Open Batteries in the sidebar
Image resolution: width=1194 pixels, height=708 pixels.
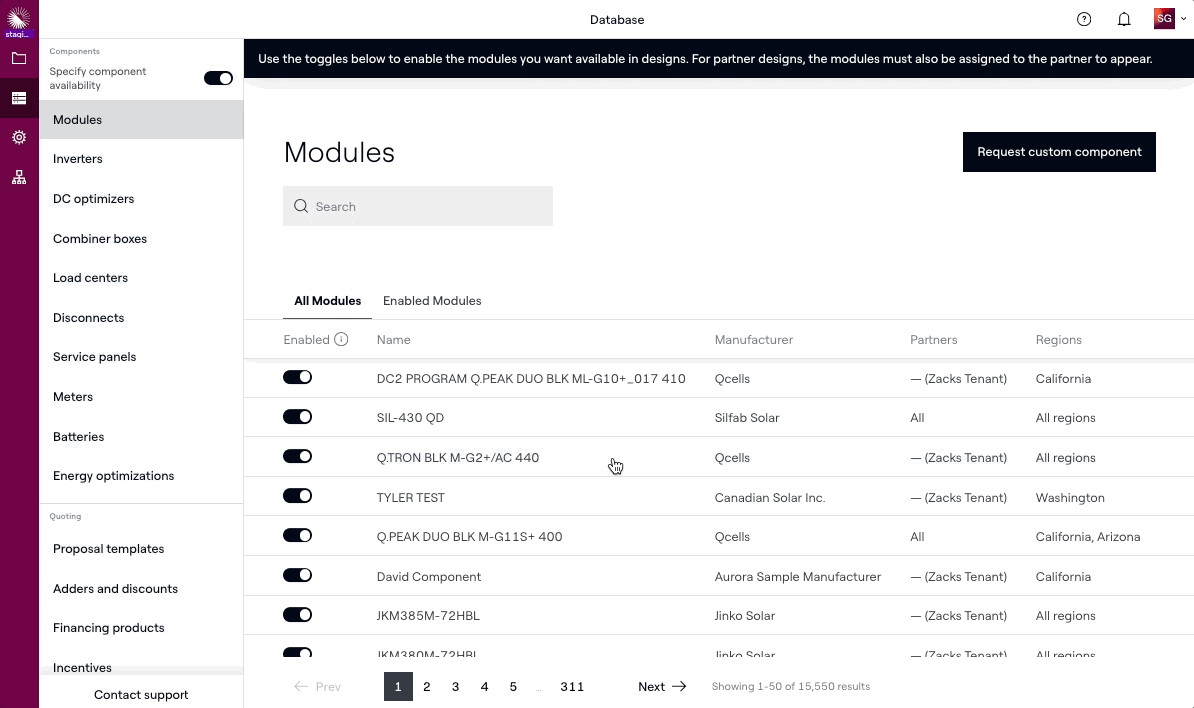click(x=79, y=437)
